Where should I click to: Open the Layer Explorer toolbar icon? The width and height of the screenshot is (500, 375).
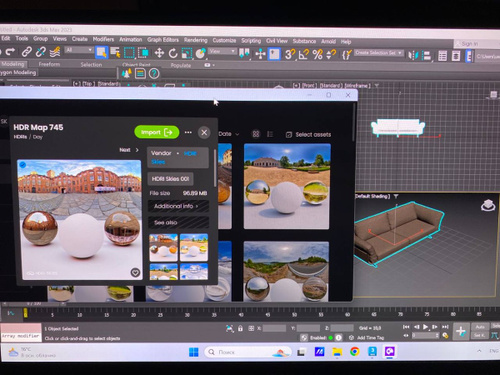[x=456, y=56]
